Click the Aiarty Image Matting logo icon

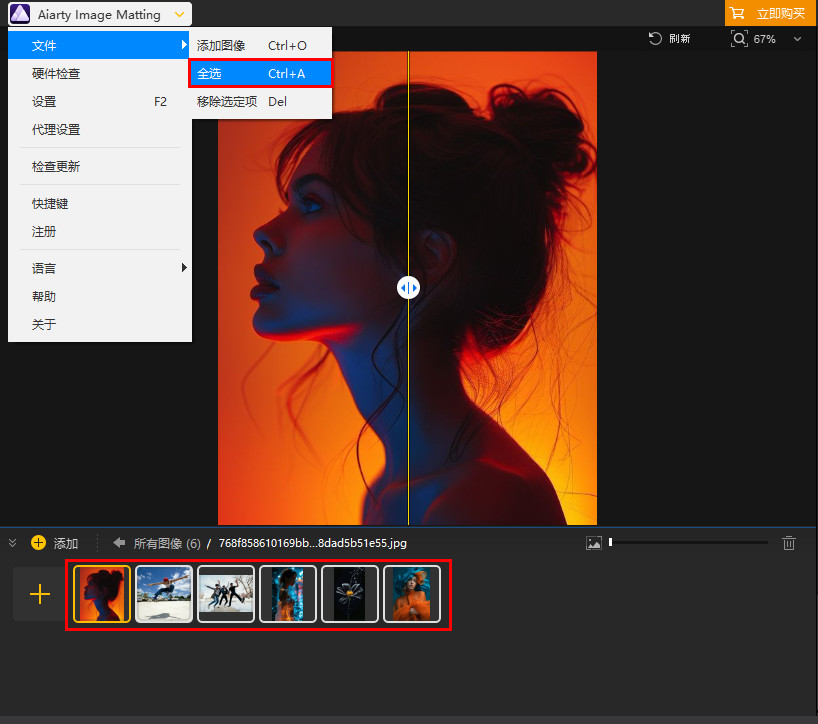point(20,14)
